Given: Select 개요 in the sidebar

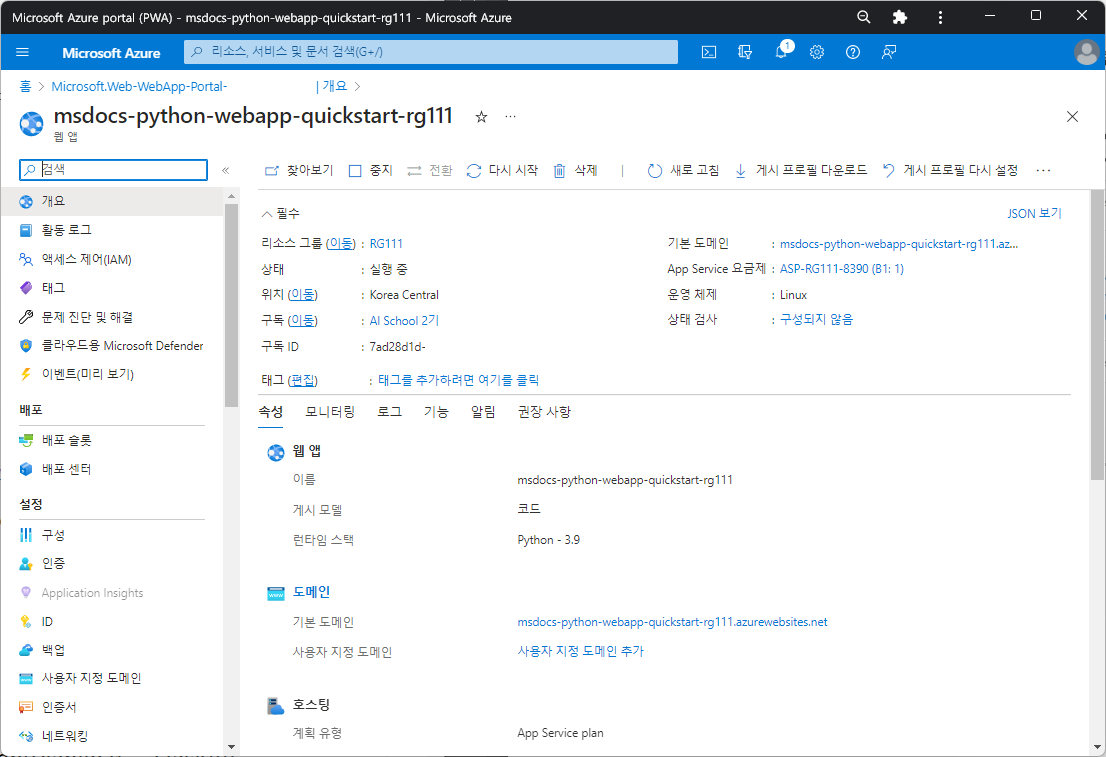Looking at the screenshot, I should click(x=112, y=201).
